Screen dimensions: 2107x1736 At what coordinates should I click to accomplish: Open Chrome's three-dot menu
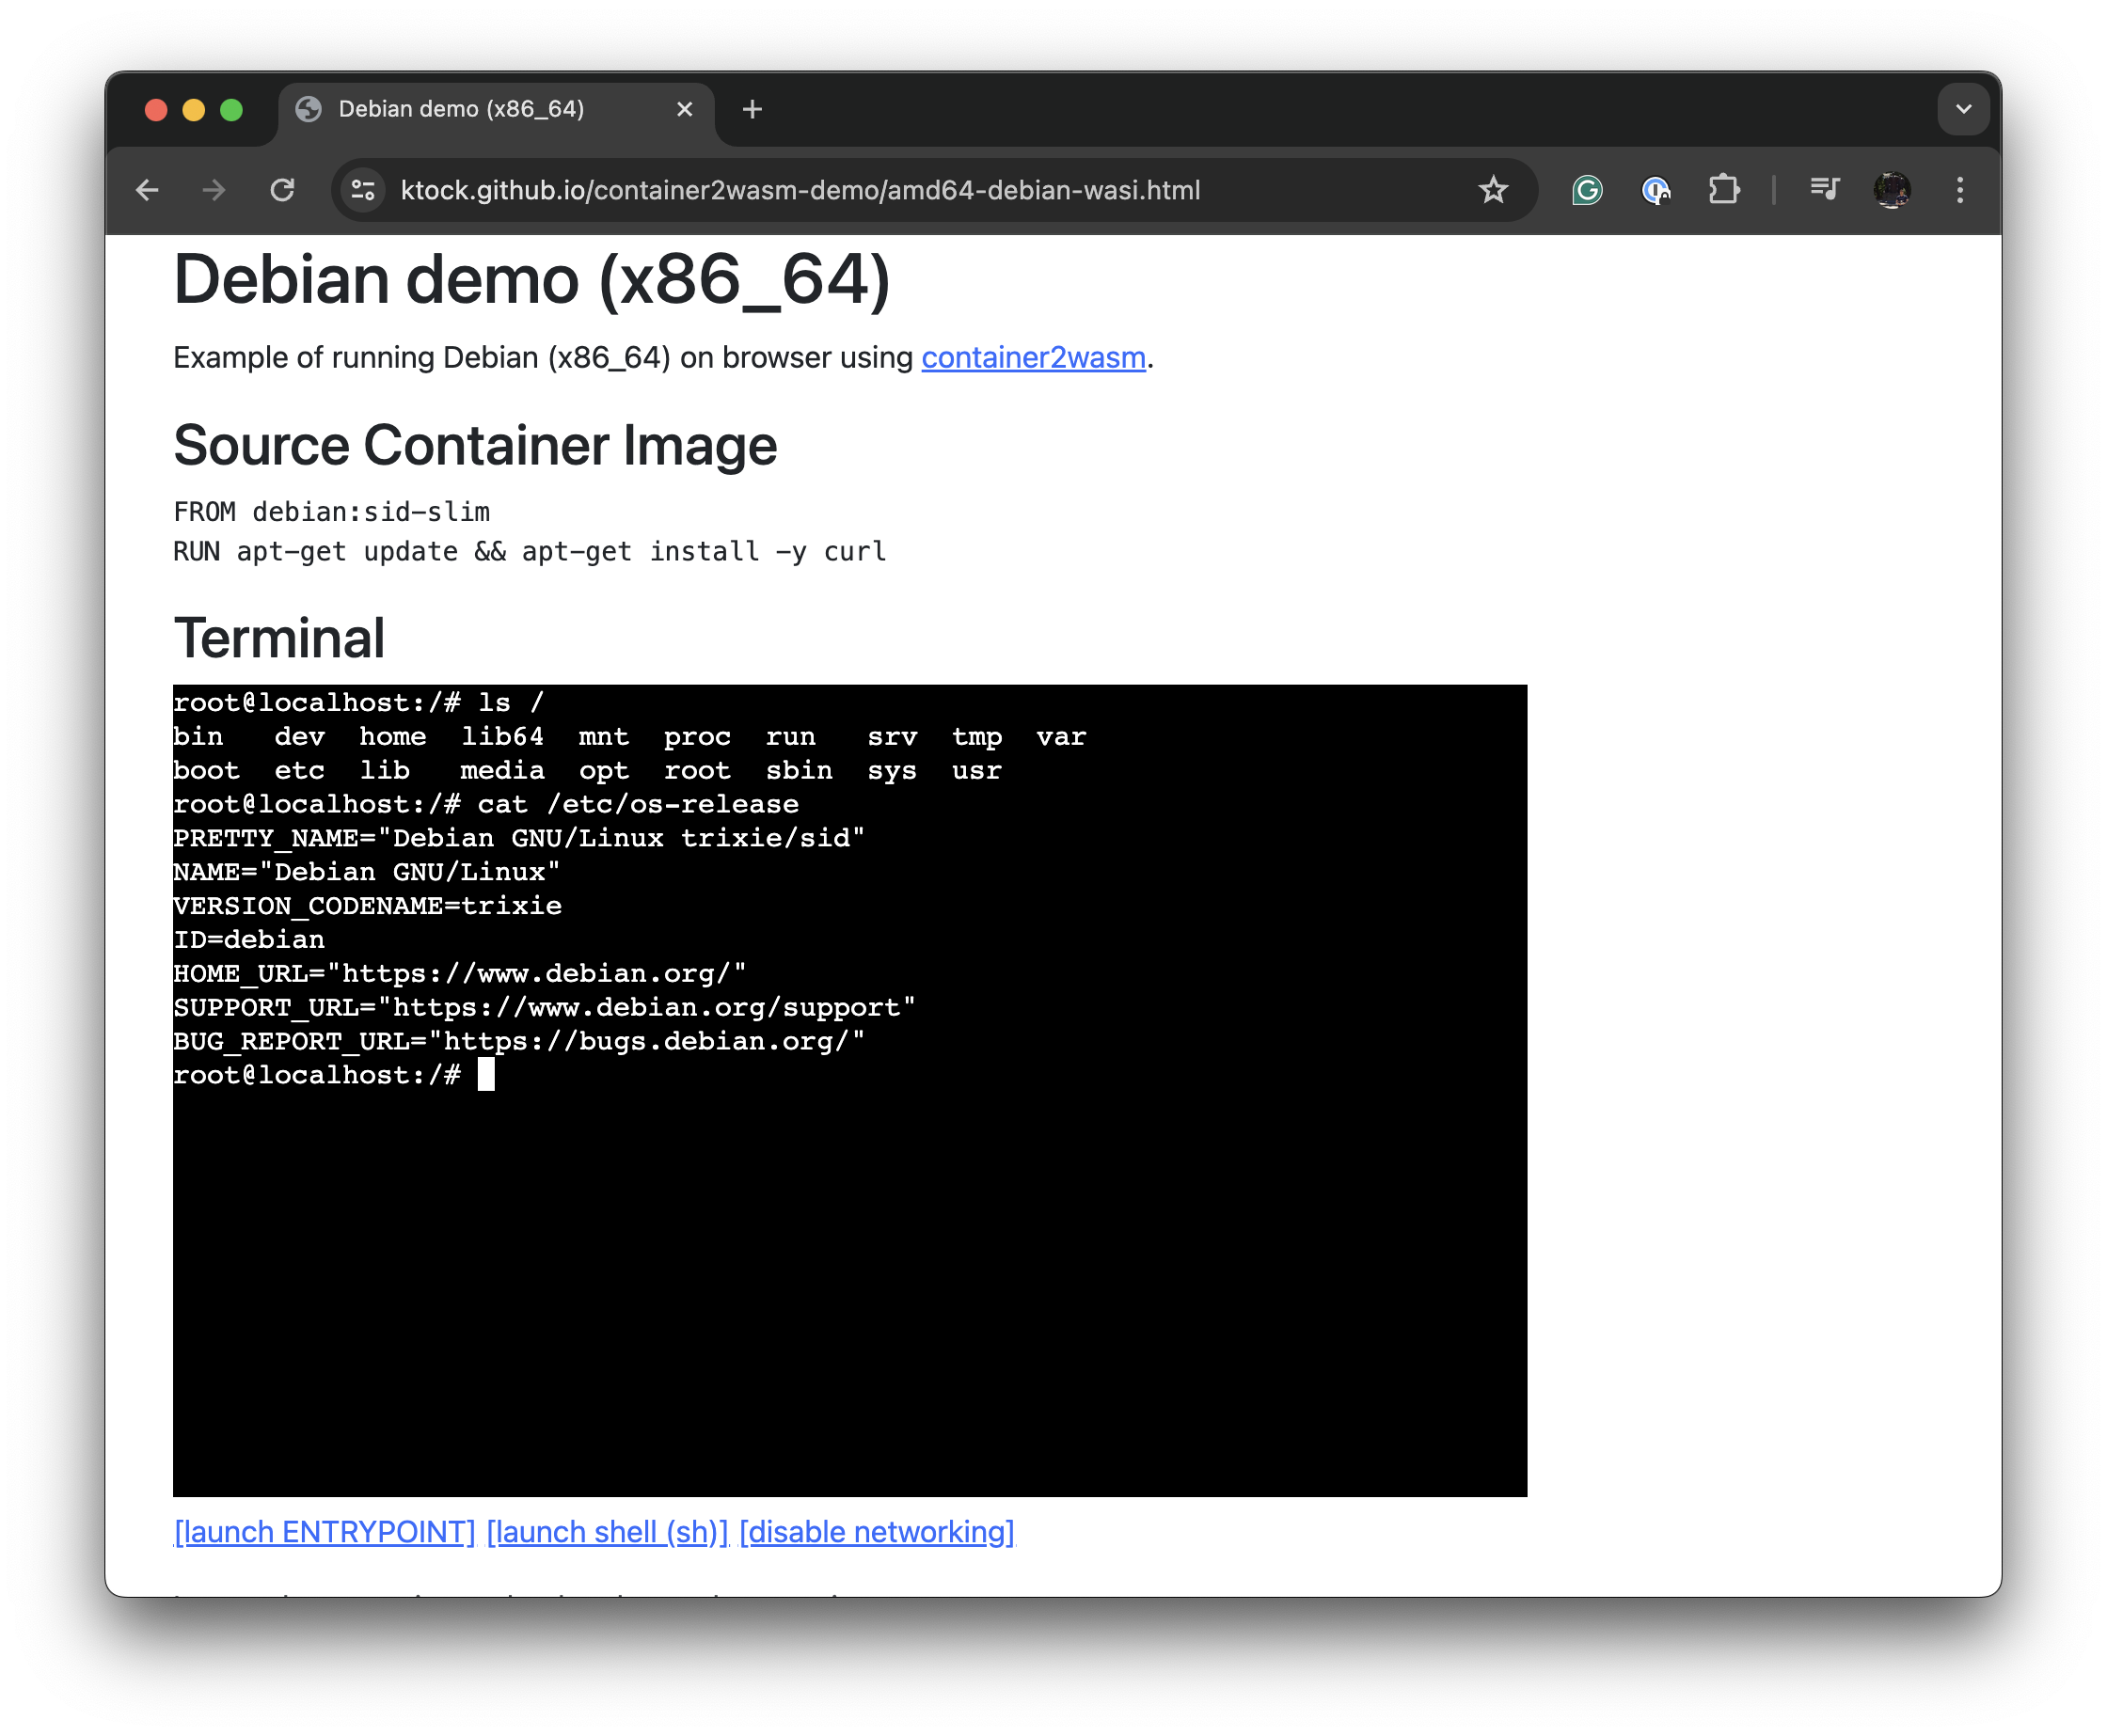pos(1959,190)
